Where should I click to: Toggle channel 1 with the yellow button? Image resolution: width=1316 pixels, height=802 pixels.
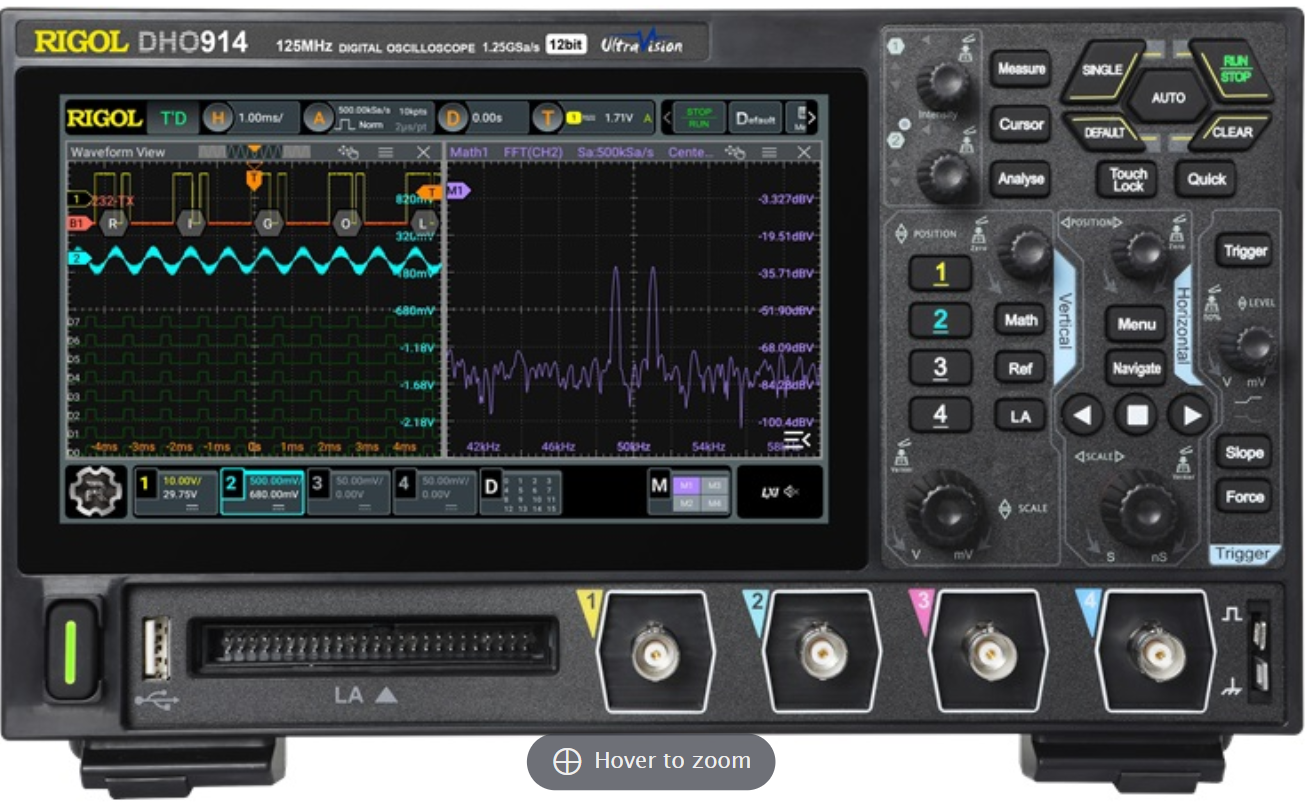point(939,273)
